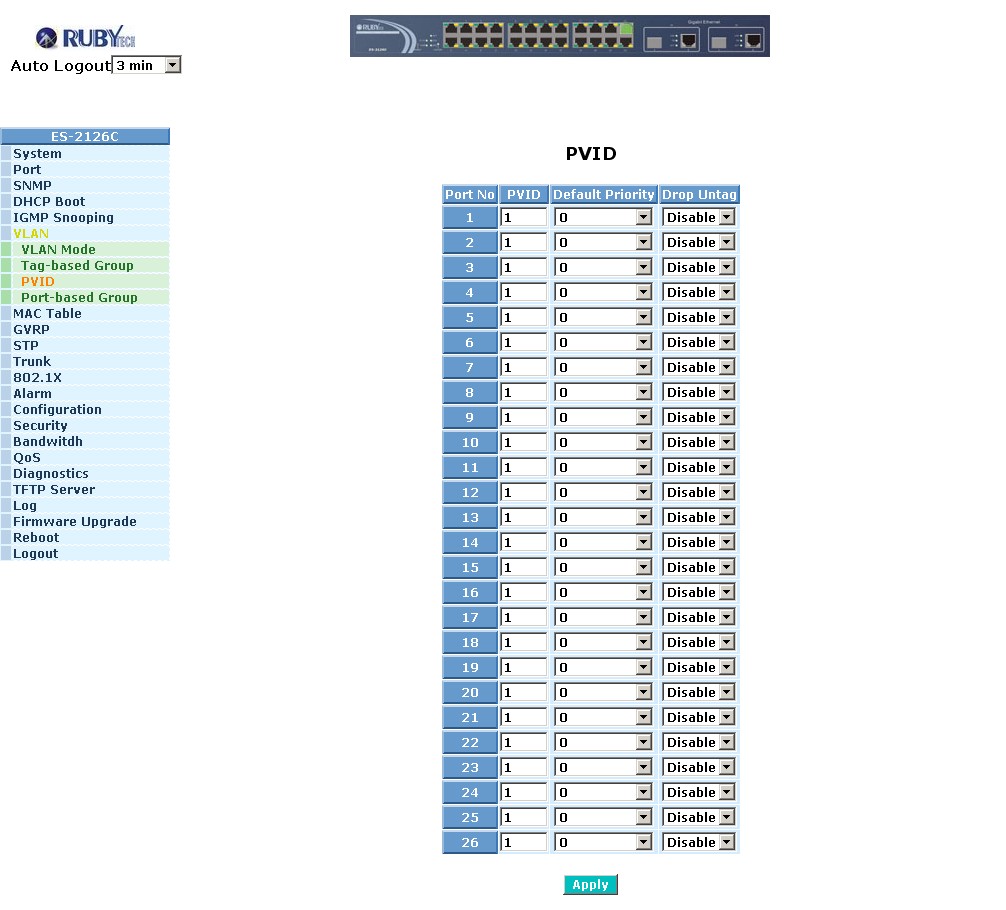This screenshot has height=910, width=1006.
Task: Focus the PVID field for port 12
Action: [x=524, y=493]
